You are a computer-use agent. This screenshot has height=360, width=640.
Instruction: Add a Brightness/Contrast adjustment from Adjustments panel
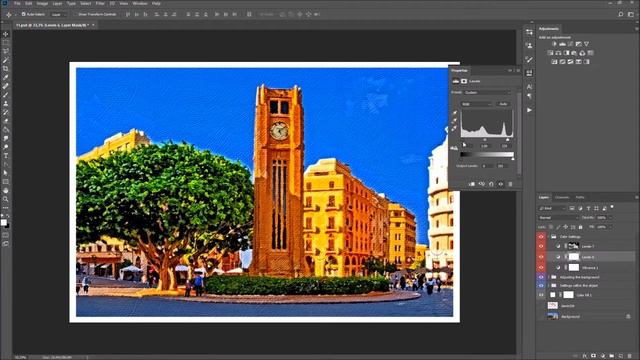coord(554,44)
